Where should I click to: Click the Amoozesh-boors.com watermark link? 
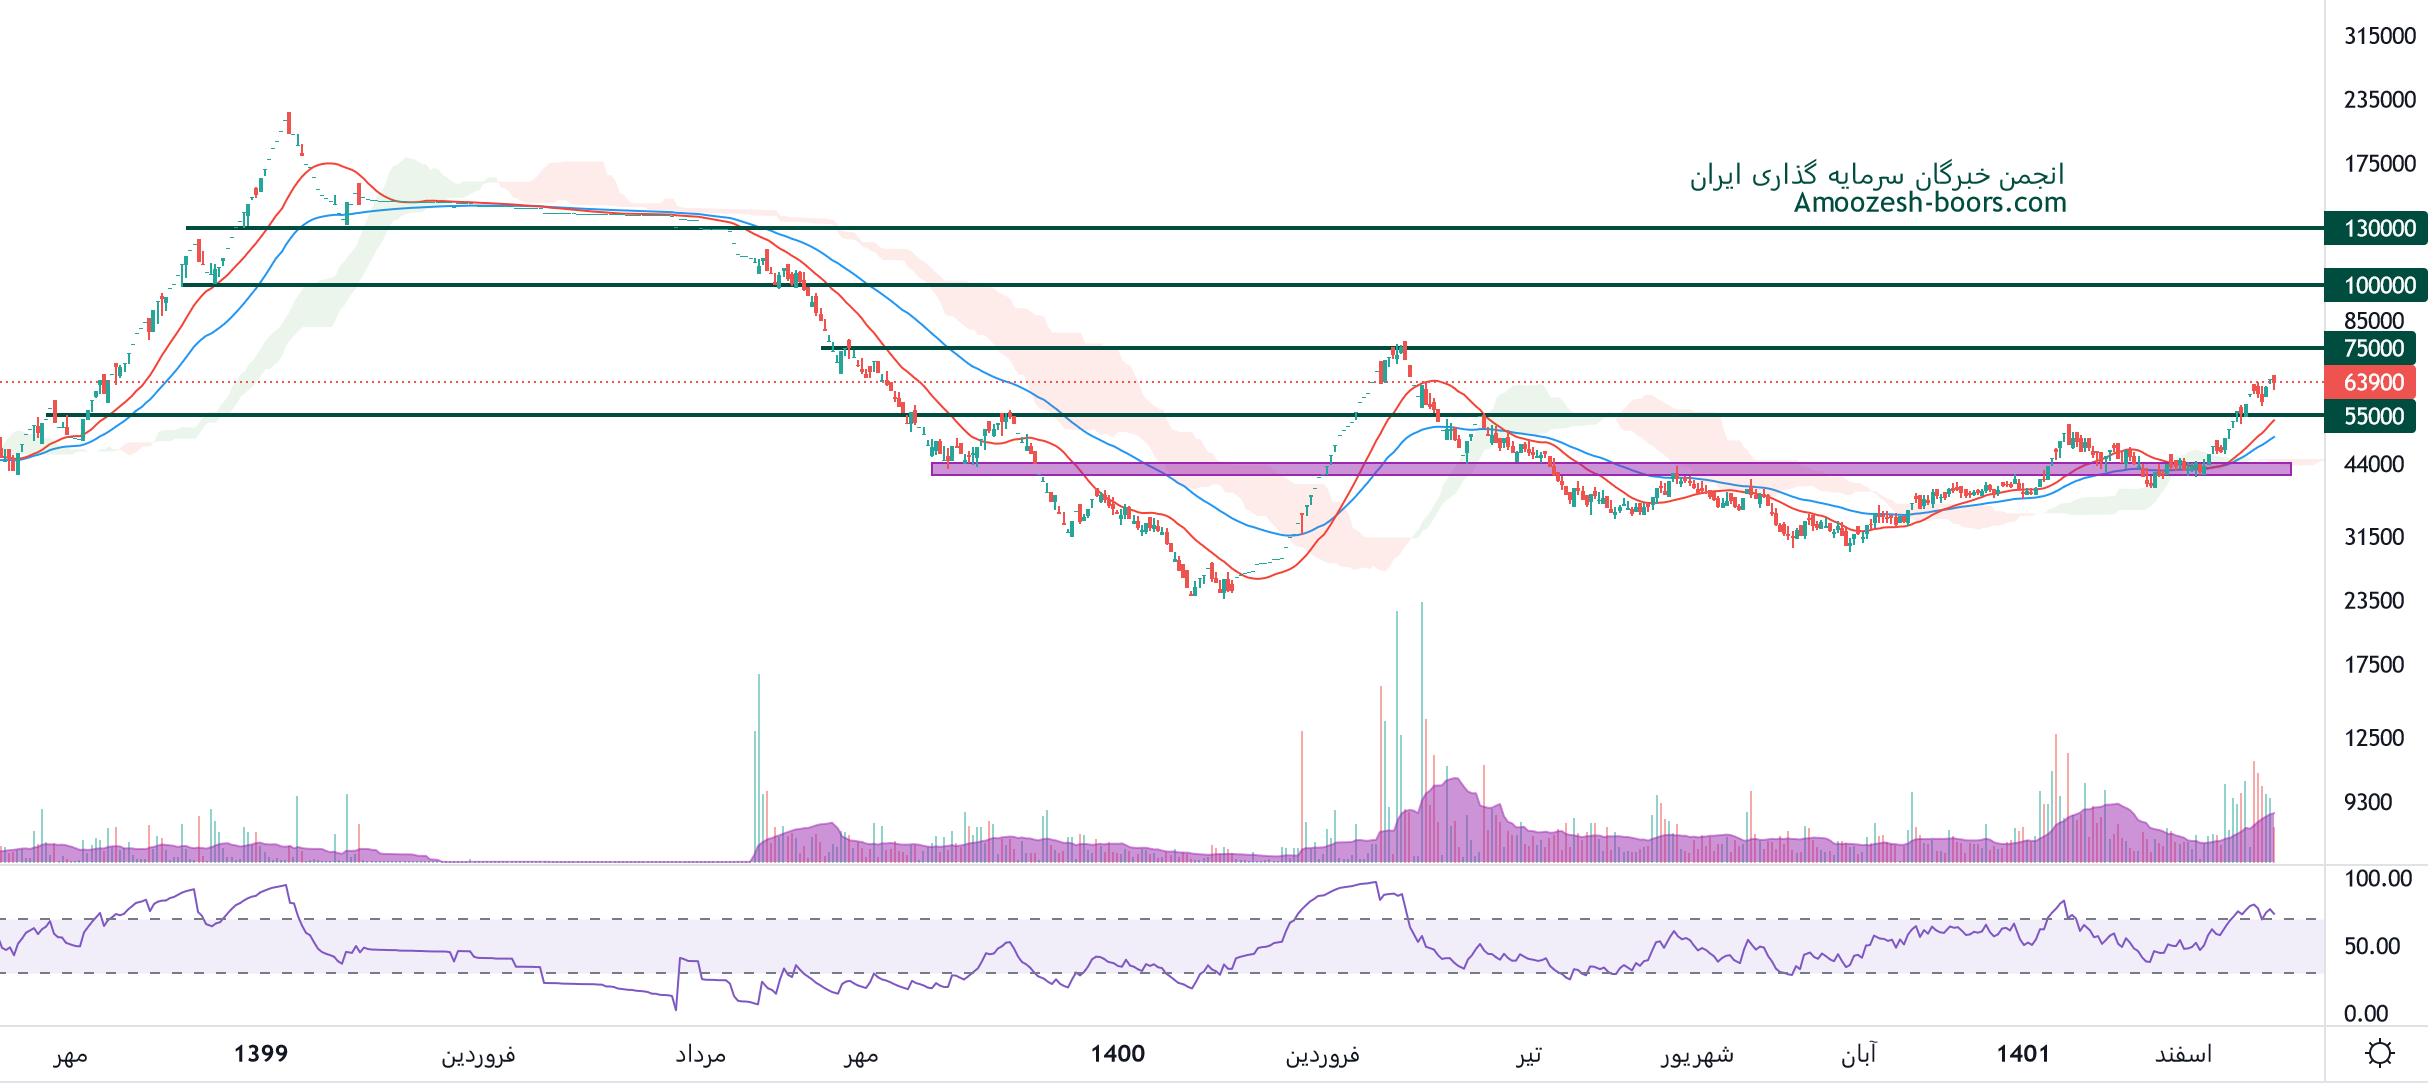pyautogui.click(x=1929, y=203)
